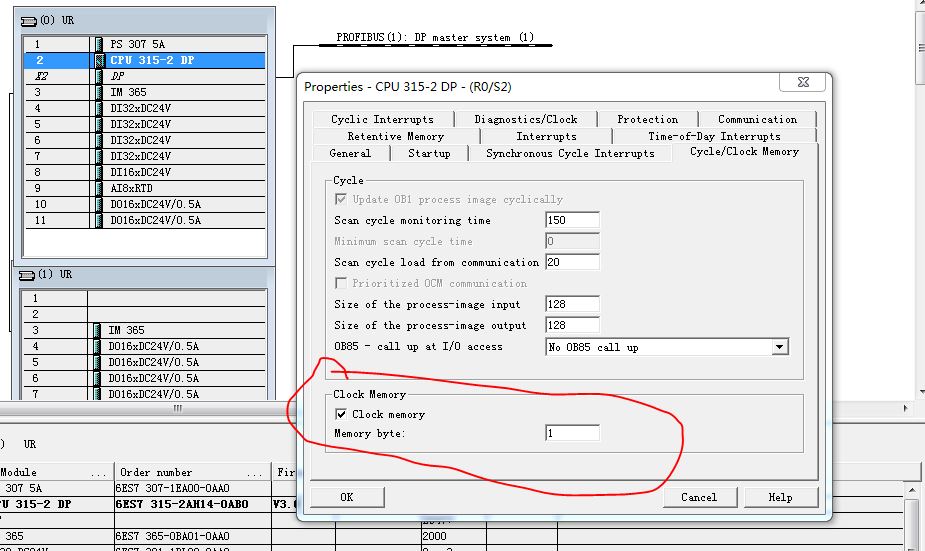Image resolution: width=925 pixels, height=551 pixels.
Task: Click the module icon in rack 1 slot 6
Action: [x=97, y=378]
